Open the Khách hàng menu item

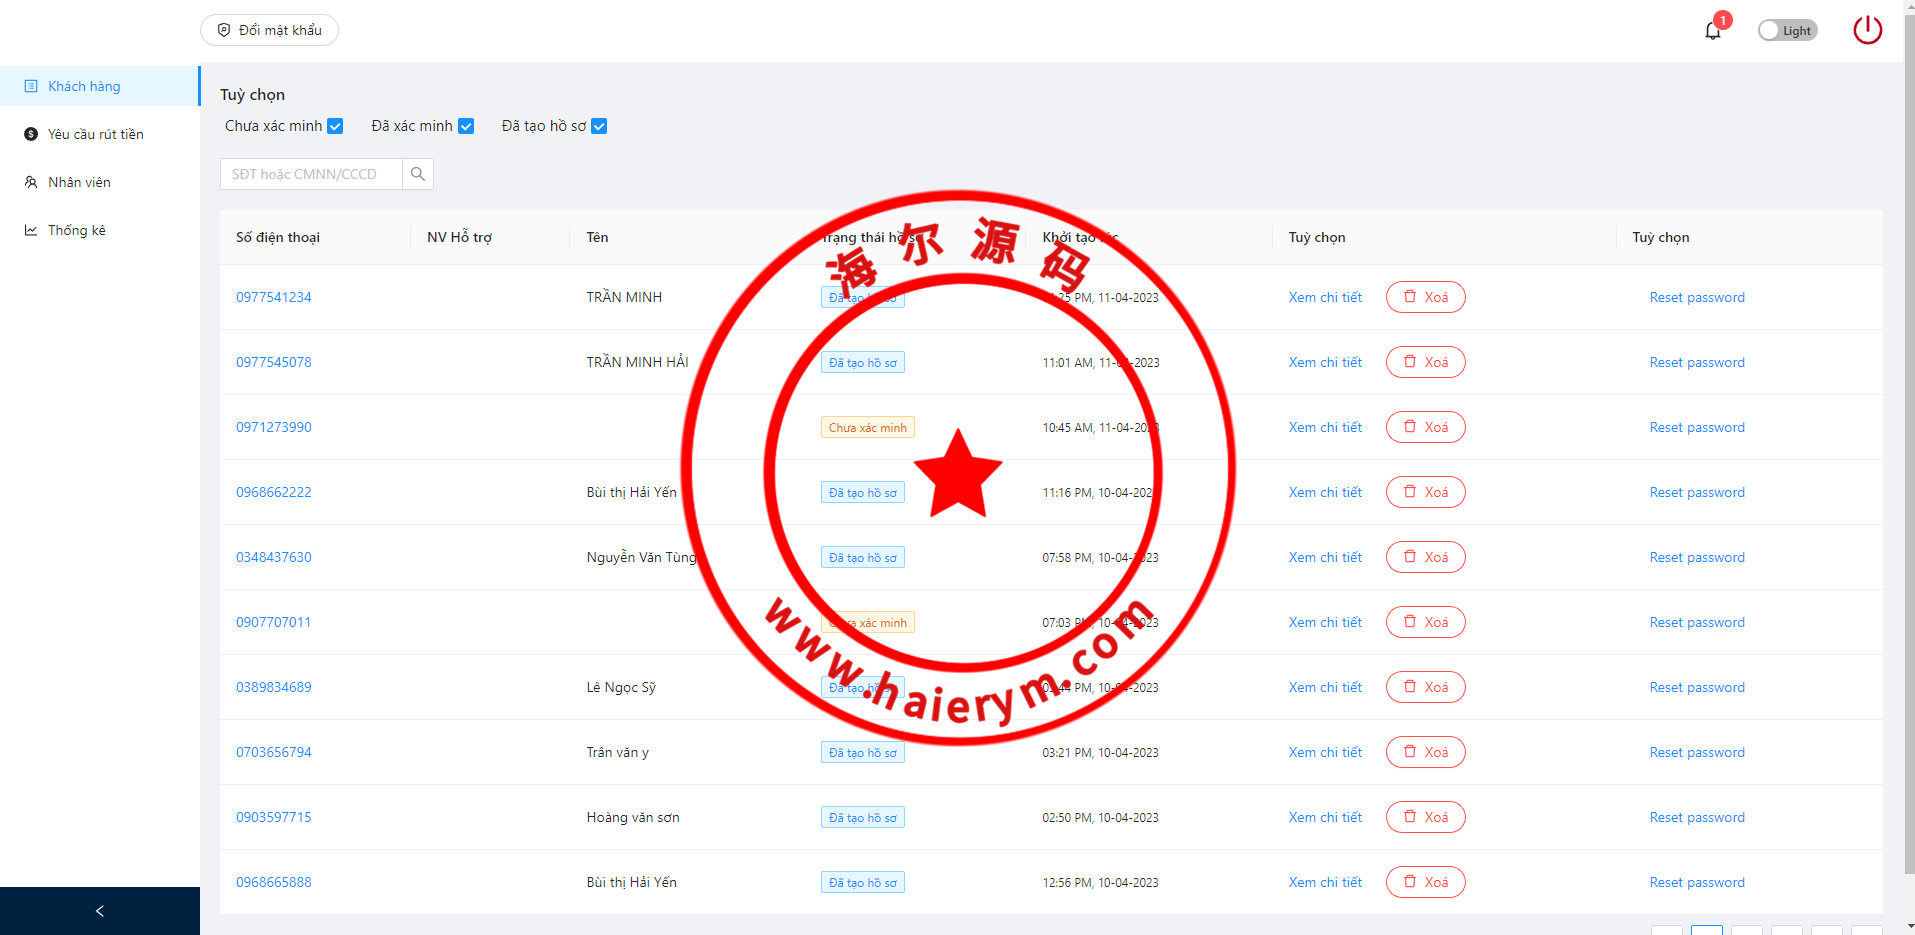click(100, 86)
